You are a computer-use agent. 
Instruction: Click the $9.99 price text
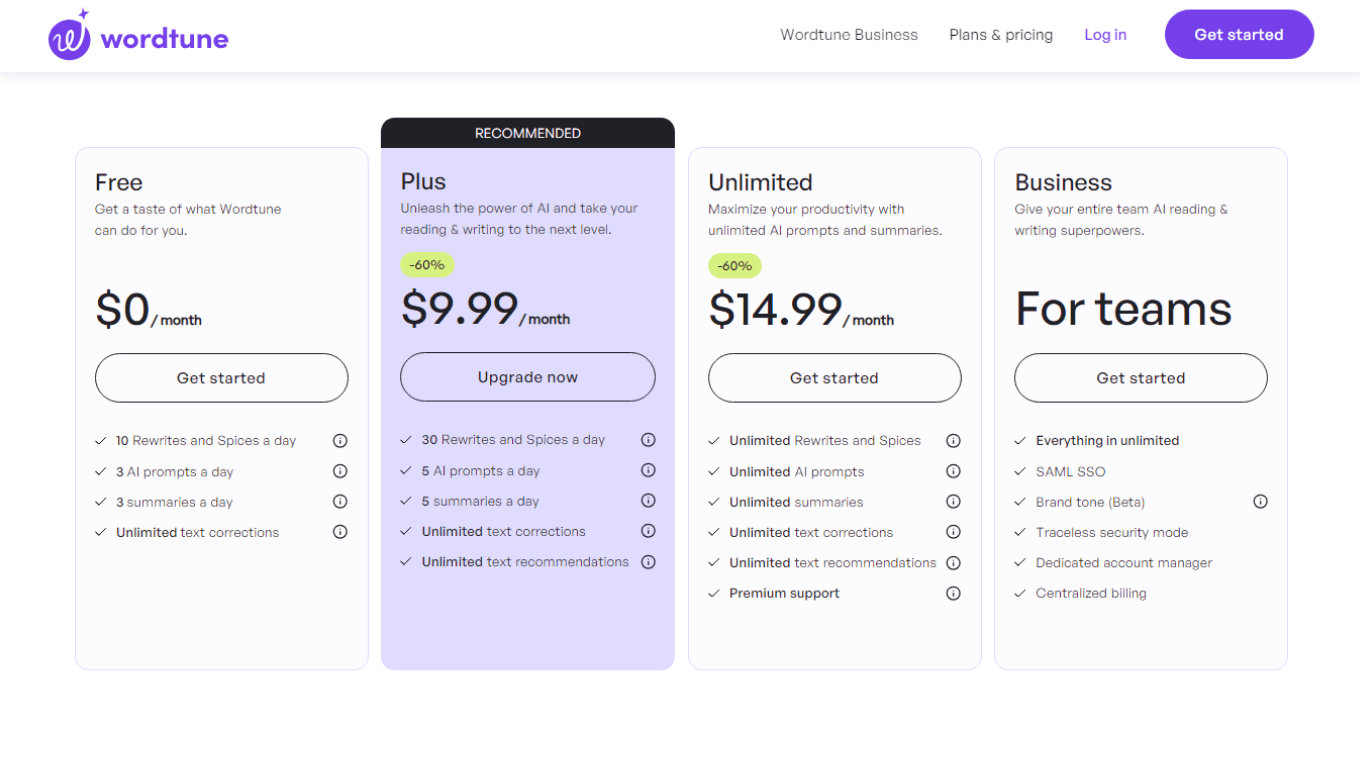click(x=460, y=308)
